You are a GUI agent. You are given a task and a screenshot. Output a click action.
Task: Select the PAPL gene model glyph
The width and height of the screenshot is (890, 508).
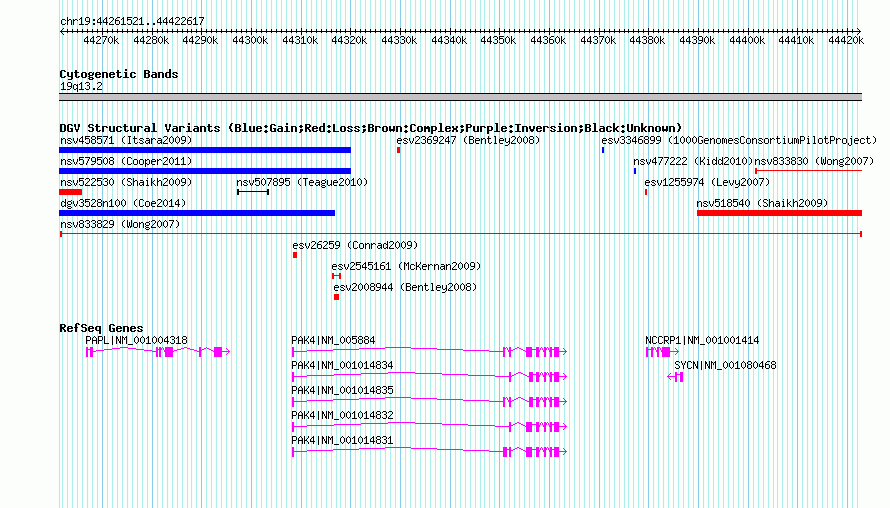(158, 352)
